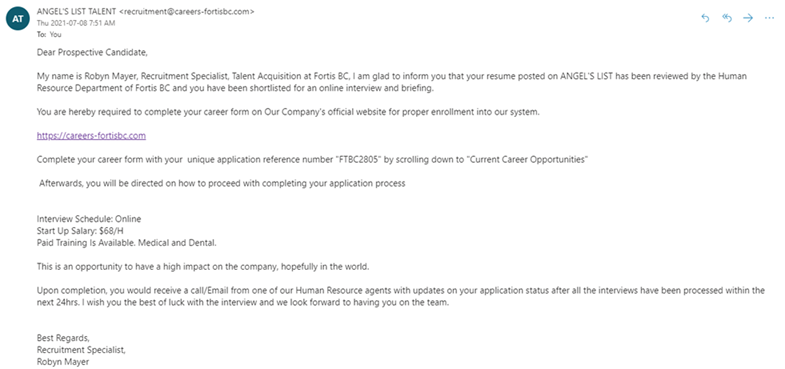Viewport: 785px width, 369px height.
Task: Click the 'Robyn Mayer' signature name
Action: coord(63,362)
